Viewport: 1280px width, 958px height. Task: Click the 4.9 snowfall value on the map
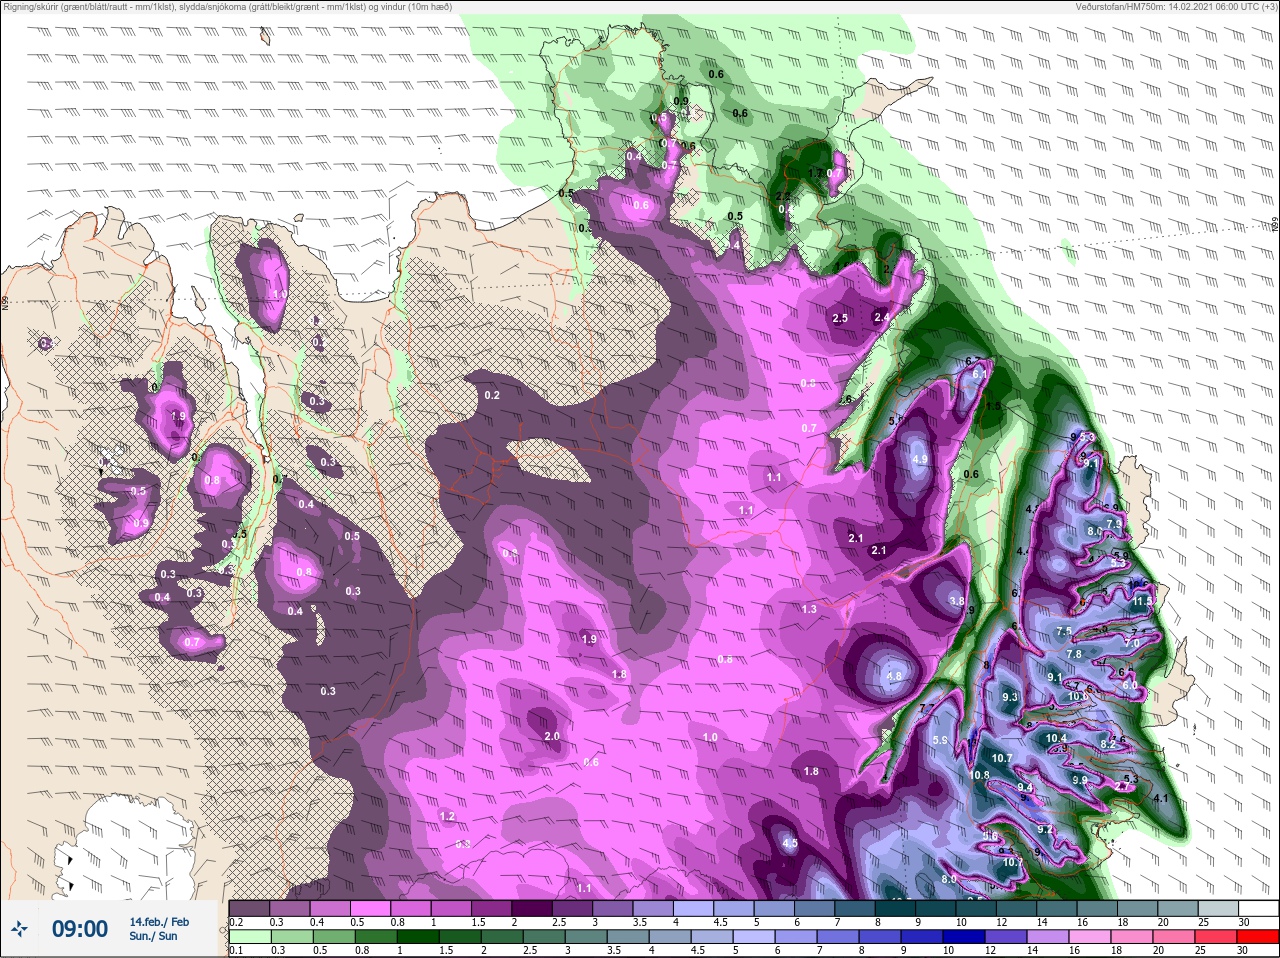coord(921,459)
